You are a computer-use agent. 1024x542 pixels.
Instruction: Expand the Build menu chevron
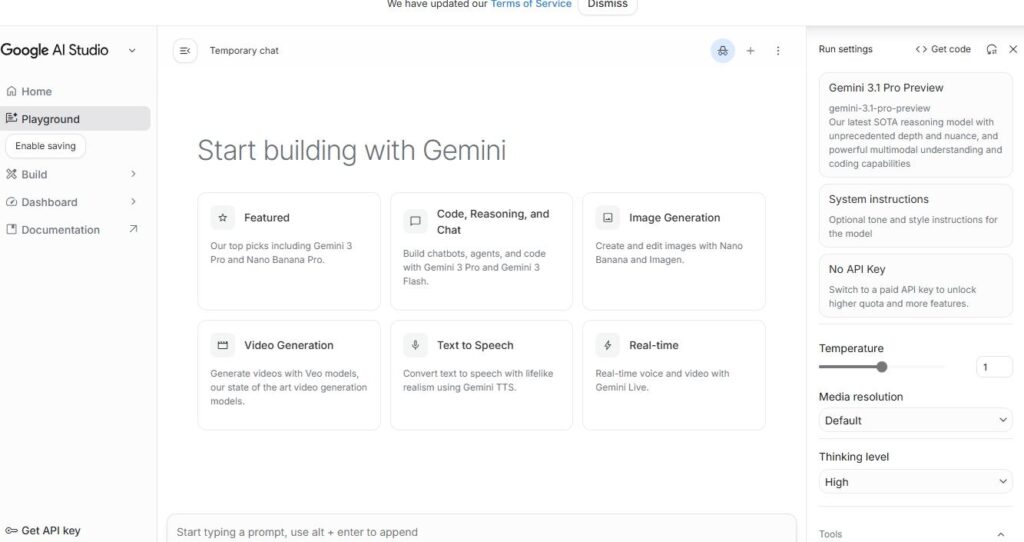coord(133,174)
